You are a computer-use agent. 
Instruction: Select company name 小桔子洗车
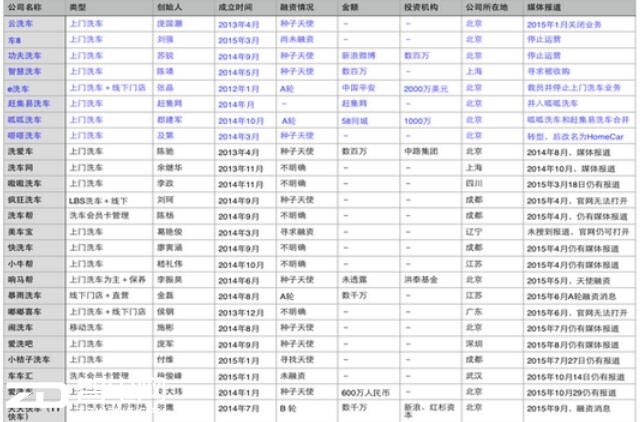(x=29, y=360)
